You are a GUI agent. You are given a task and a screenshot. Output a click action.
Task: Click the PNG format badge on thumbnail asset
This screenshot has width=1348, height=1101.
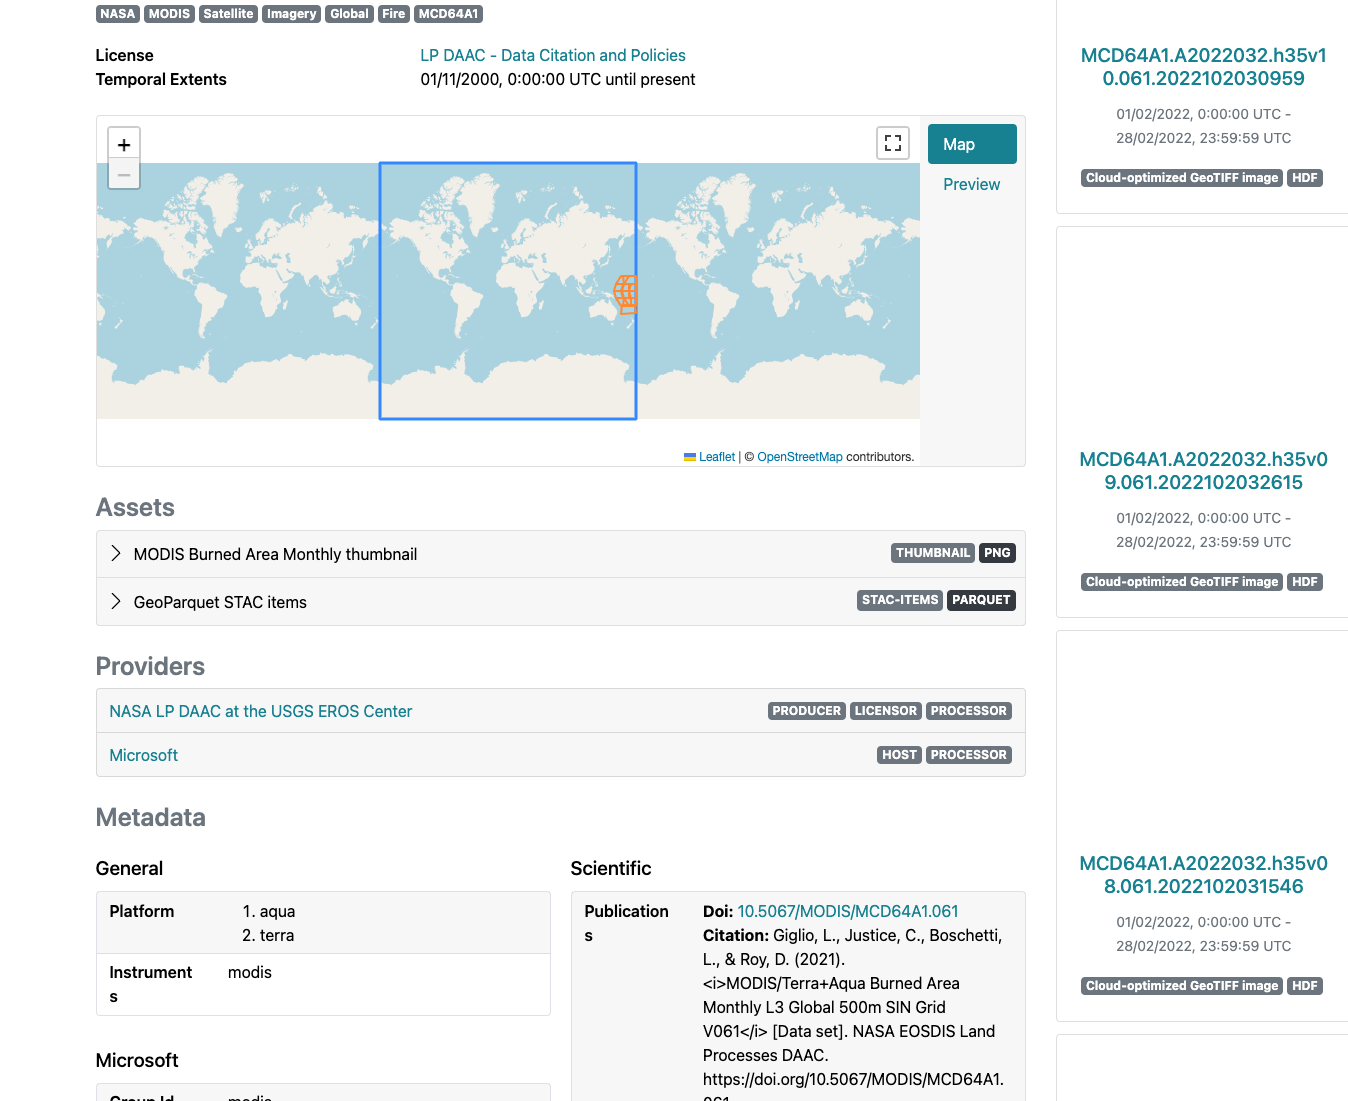point(997,552)
